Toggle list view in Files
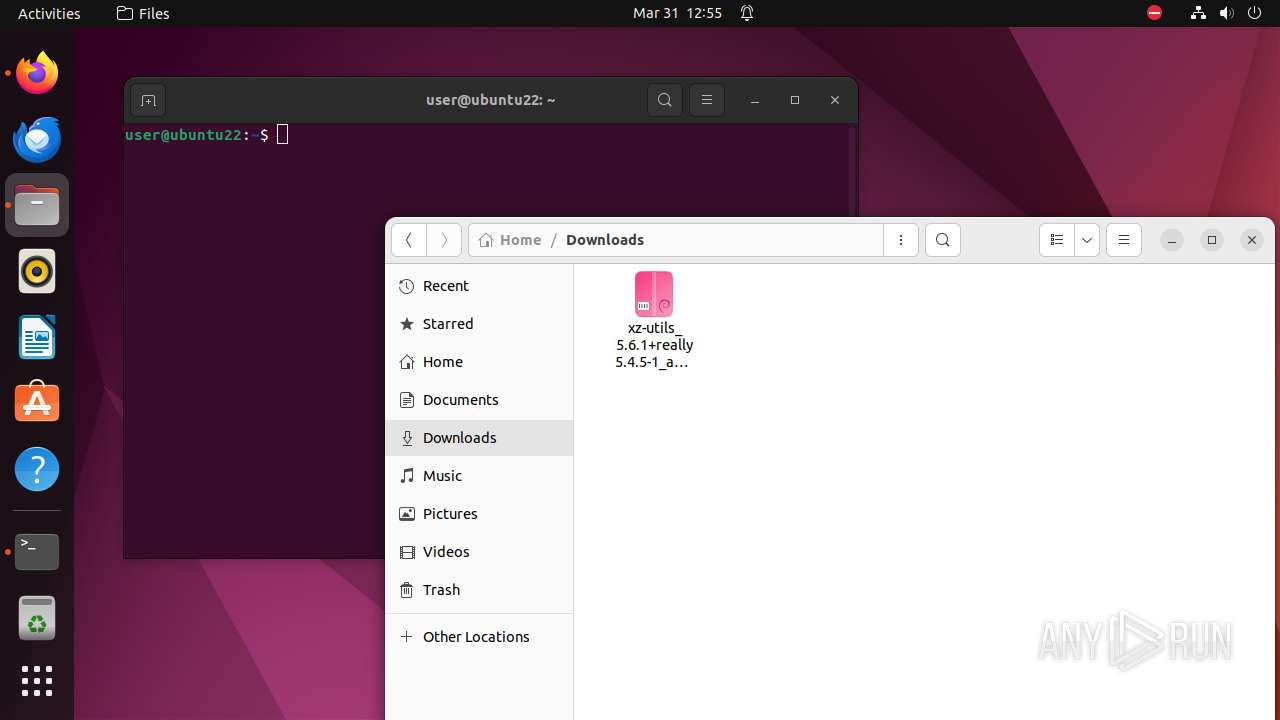 [1056, 240]
